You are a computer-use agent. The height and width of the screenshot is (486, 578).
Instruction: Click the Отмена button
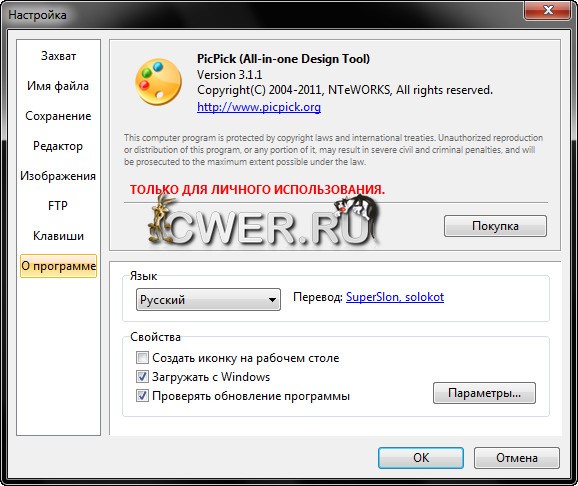click(x=516, y=458)
